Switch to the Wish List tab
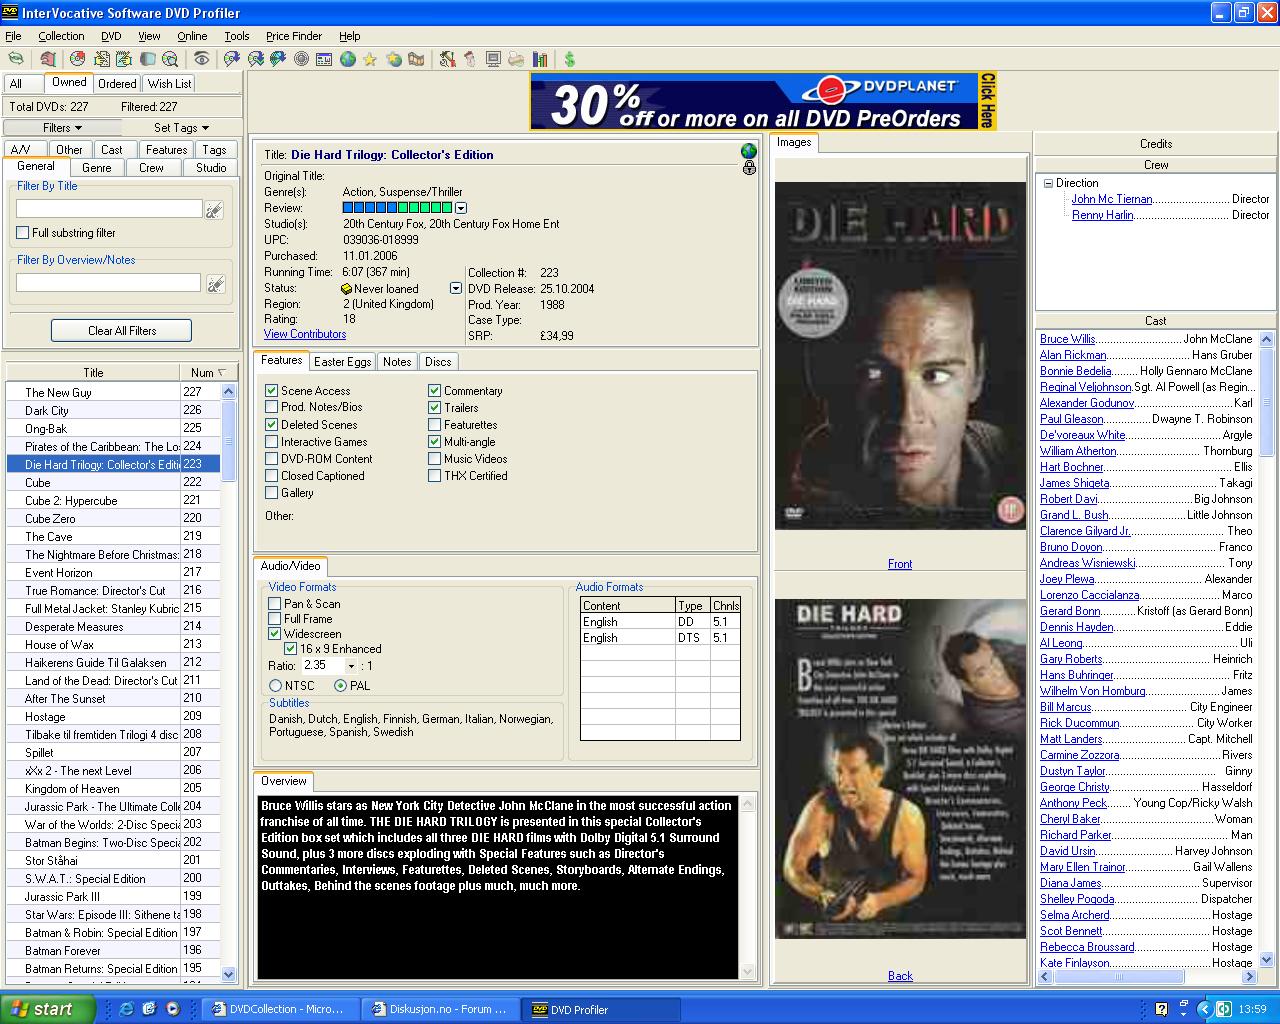The height and width of the screenshot is (1024, 1280). pos(169,84)
